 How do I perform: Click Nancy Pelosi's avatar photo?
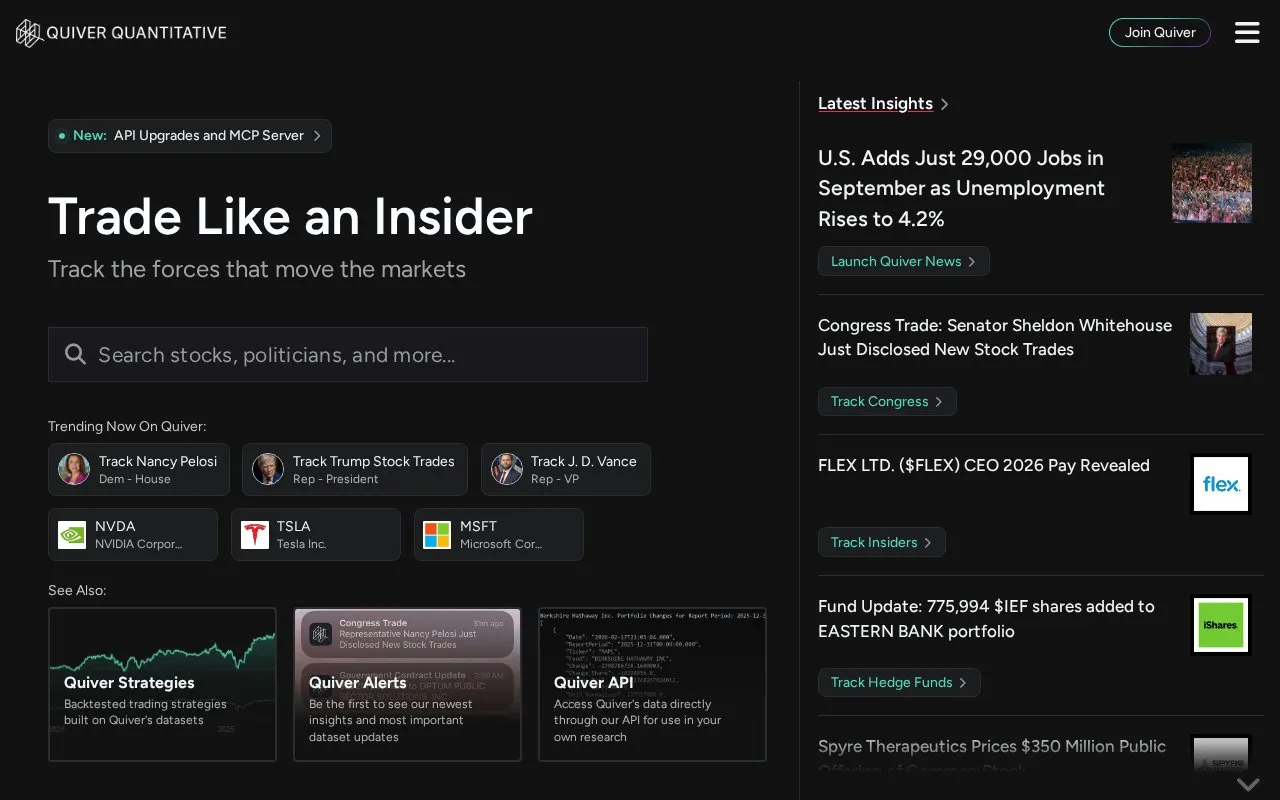(x=74, y=469)
